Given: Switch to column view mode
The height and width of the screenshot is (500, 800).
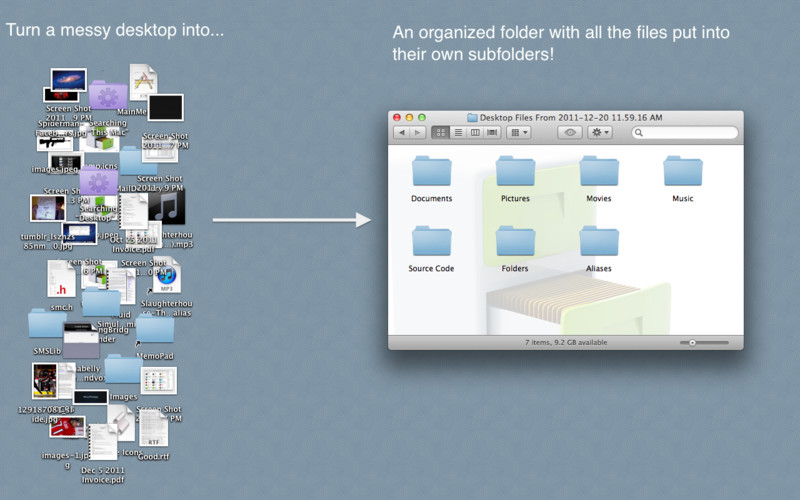Looking at the screenshot, I should click(475, 133).
